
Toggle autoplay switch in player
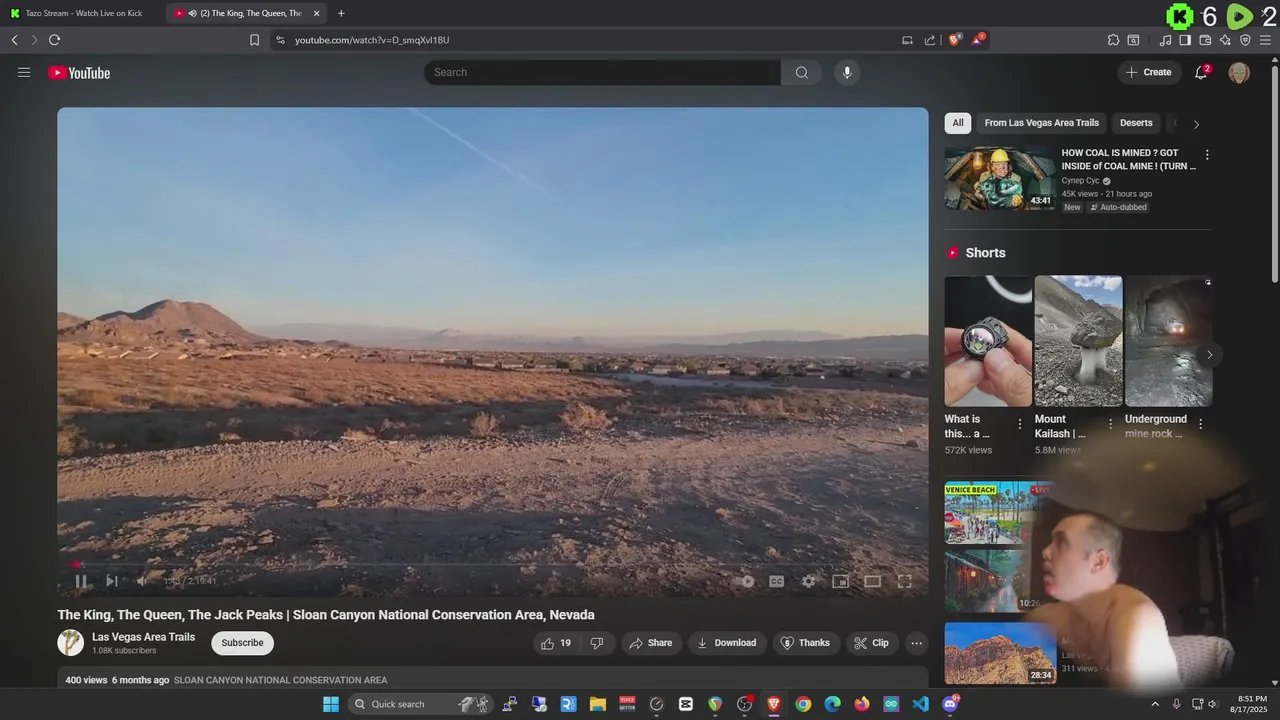(x=746, y=581)
